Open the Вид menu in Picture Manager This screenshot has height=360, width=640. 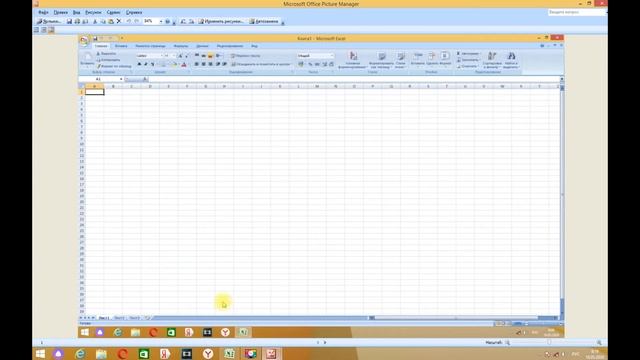click(x=77, y=13)
